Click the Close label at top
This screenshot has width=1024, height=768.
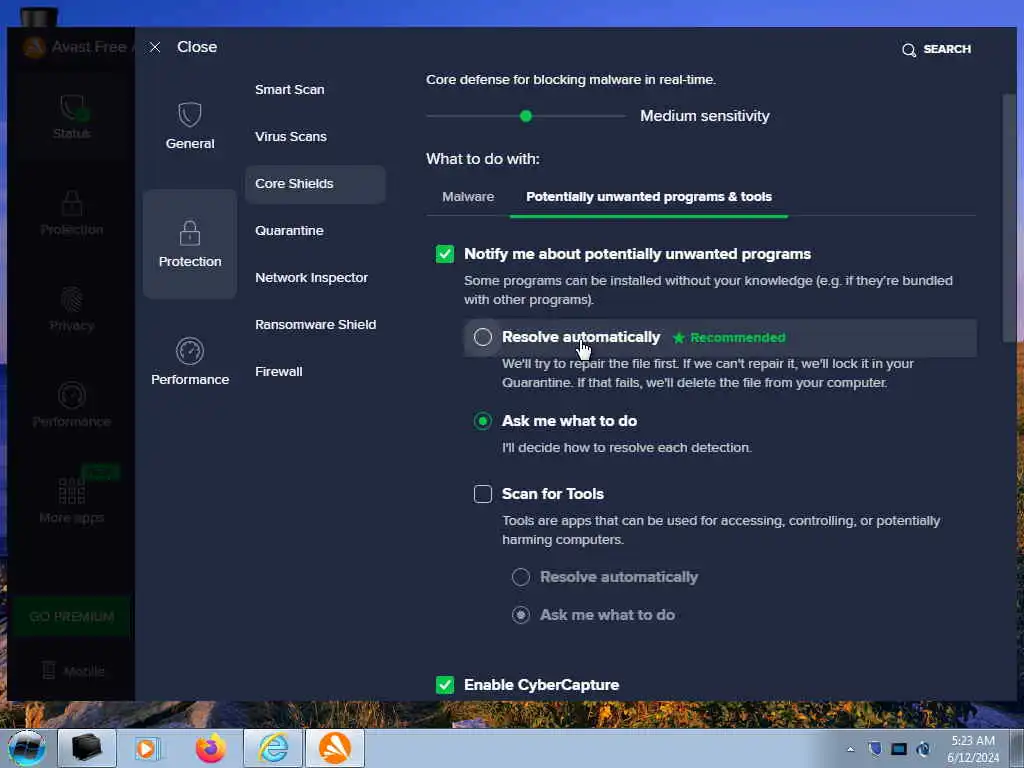(x=197, y=47)
